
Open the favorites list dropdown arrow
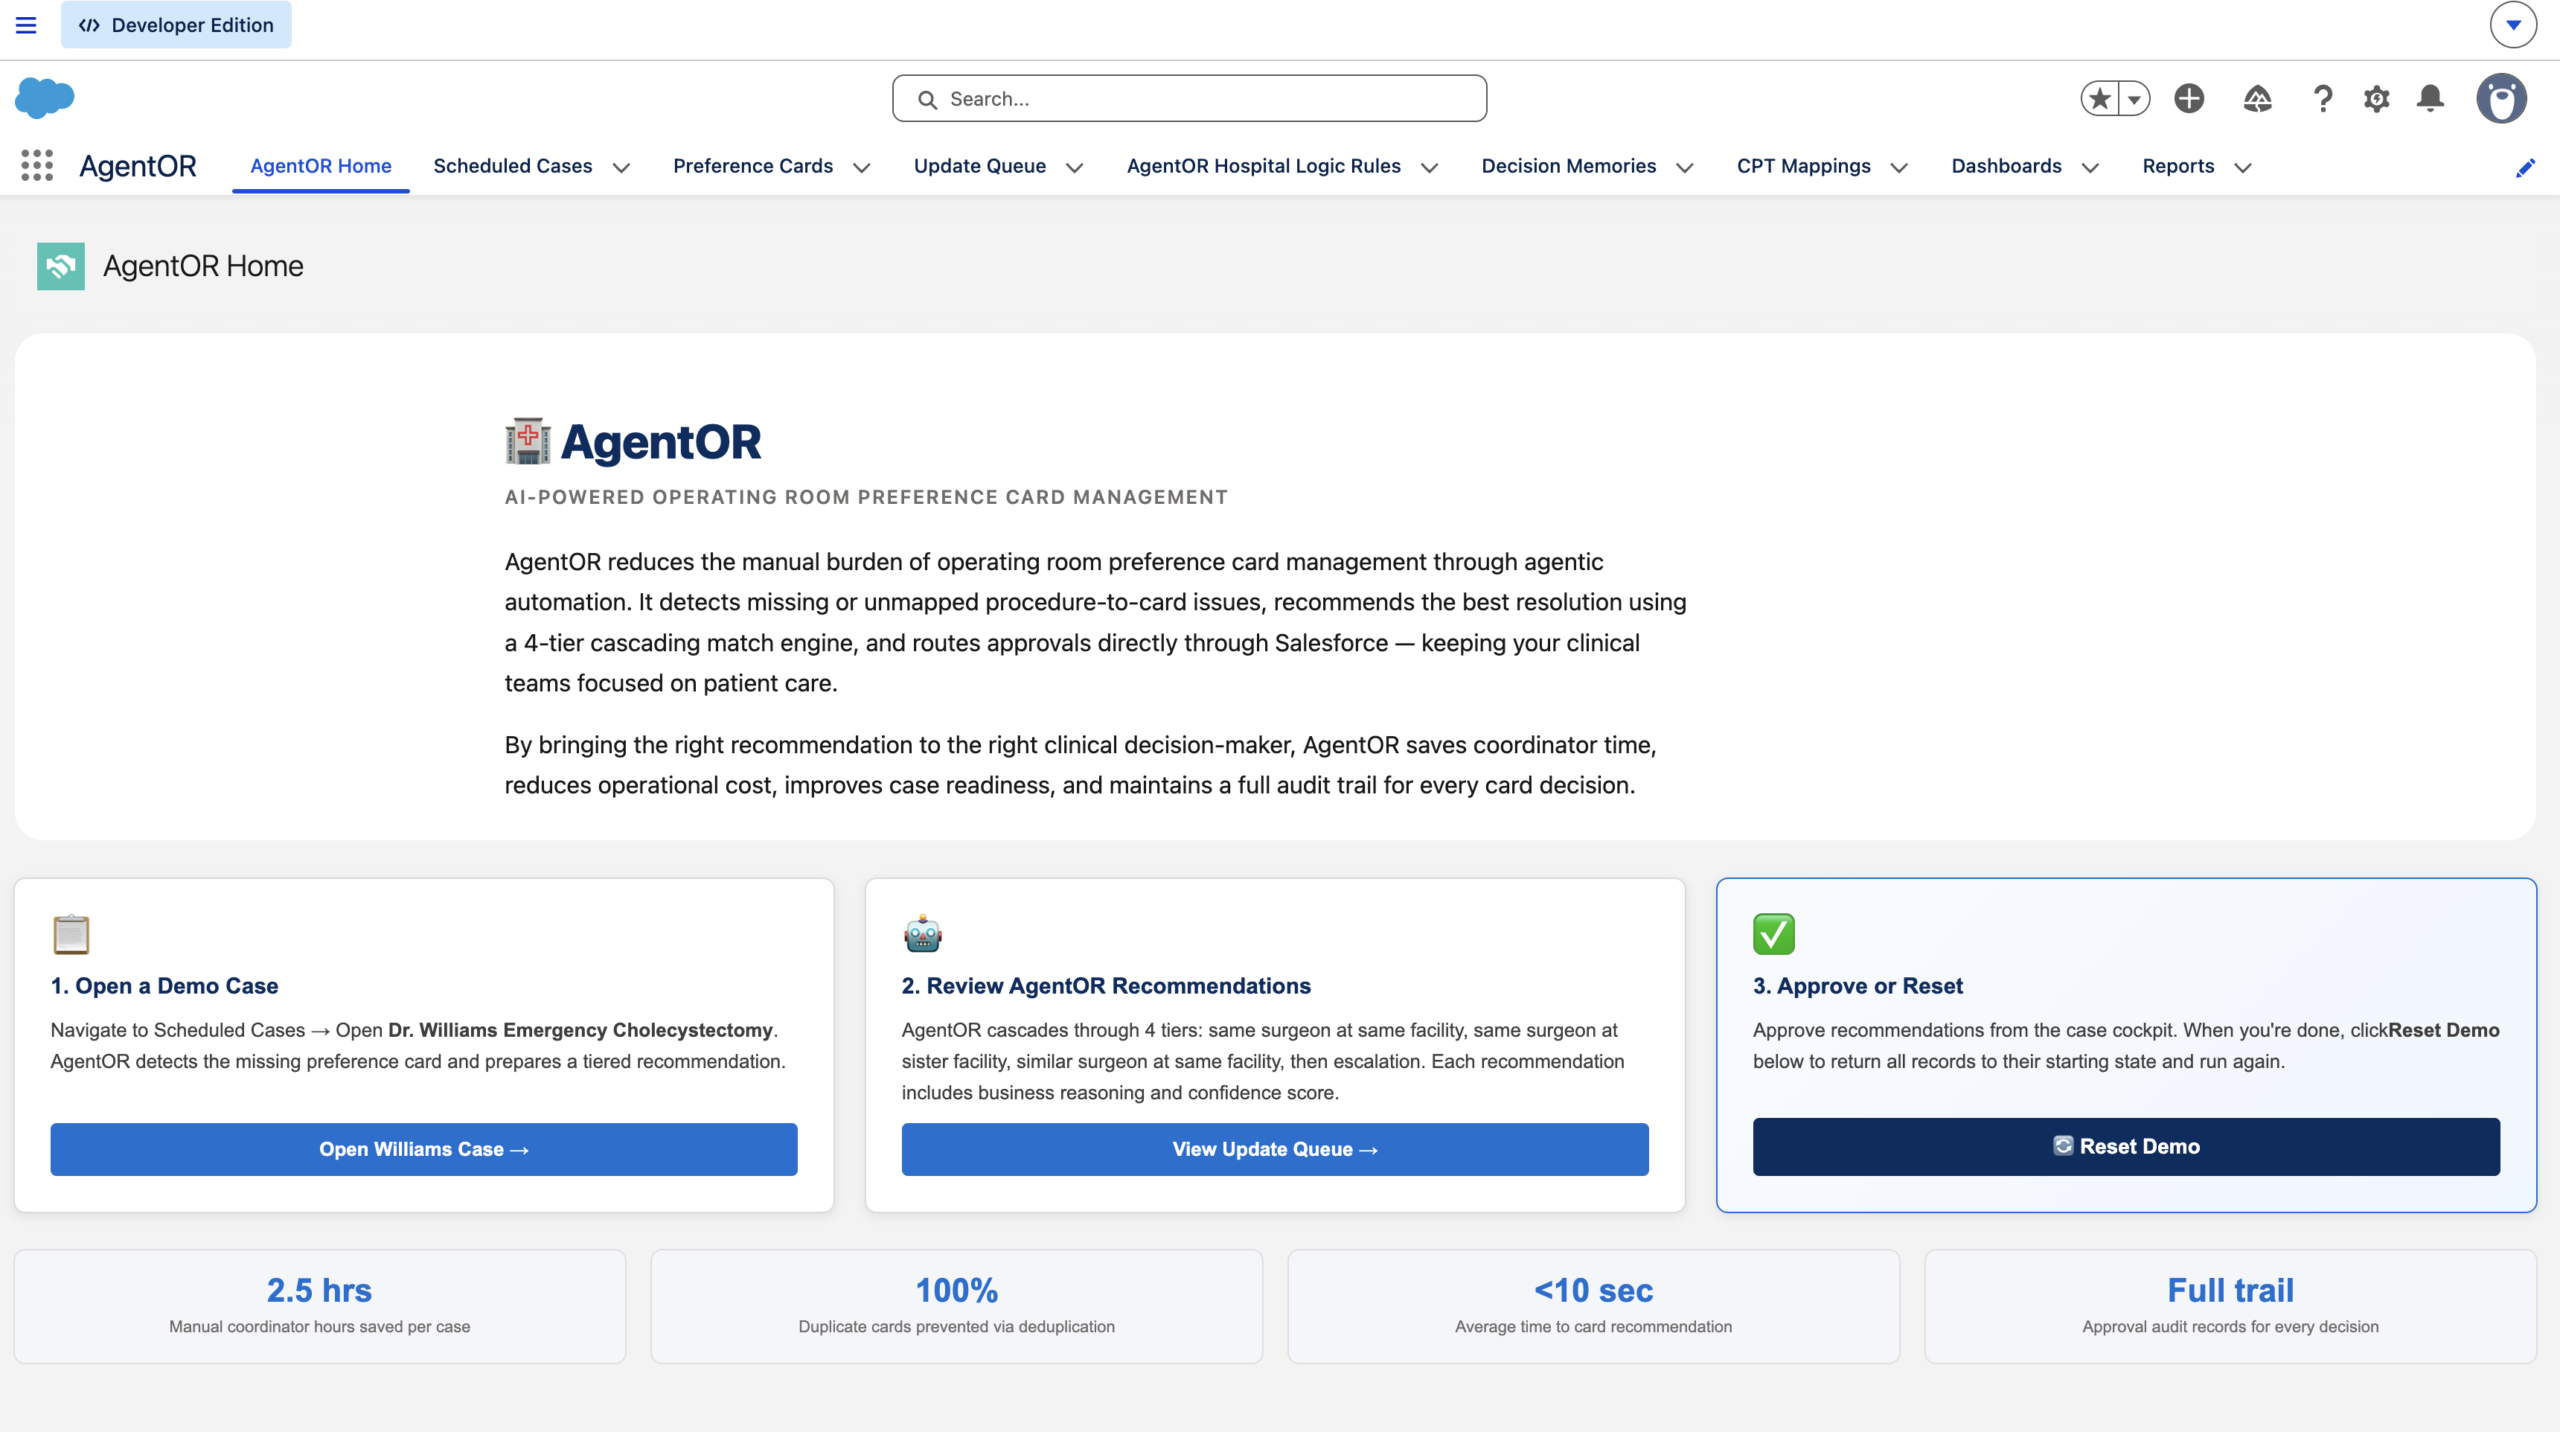[2134, 98]
